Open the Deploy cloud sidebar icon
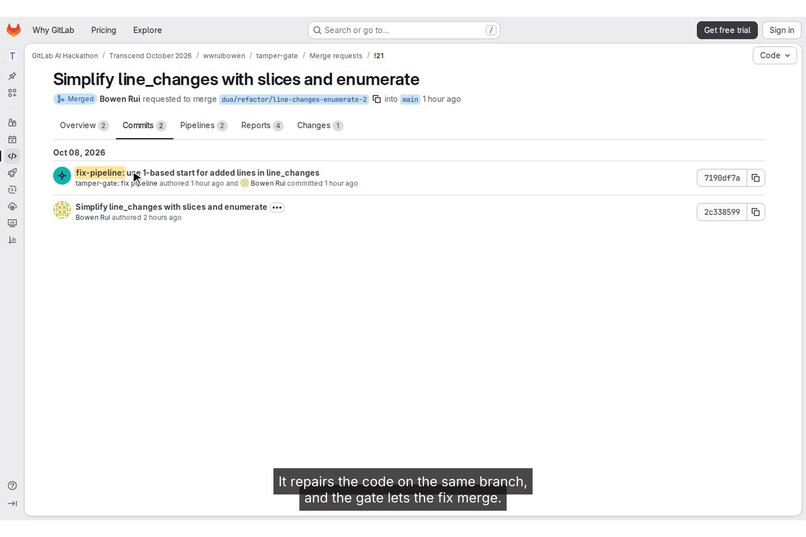Viewport: 806px width, 537px height. pyautogui.click(x=12, y=207)
